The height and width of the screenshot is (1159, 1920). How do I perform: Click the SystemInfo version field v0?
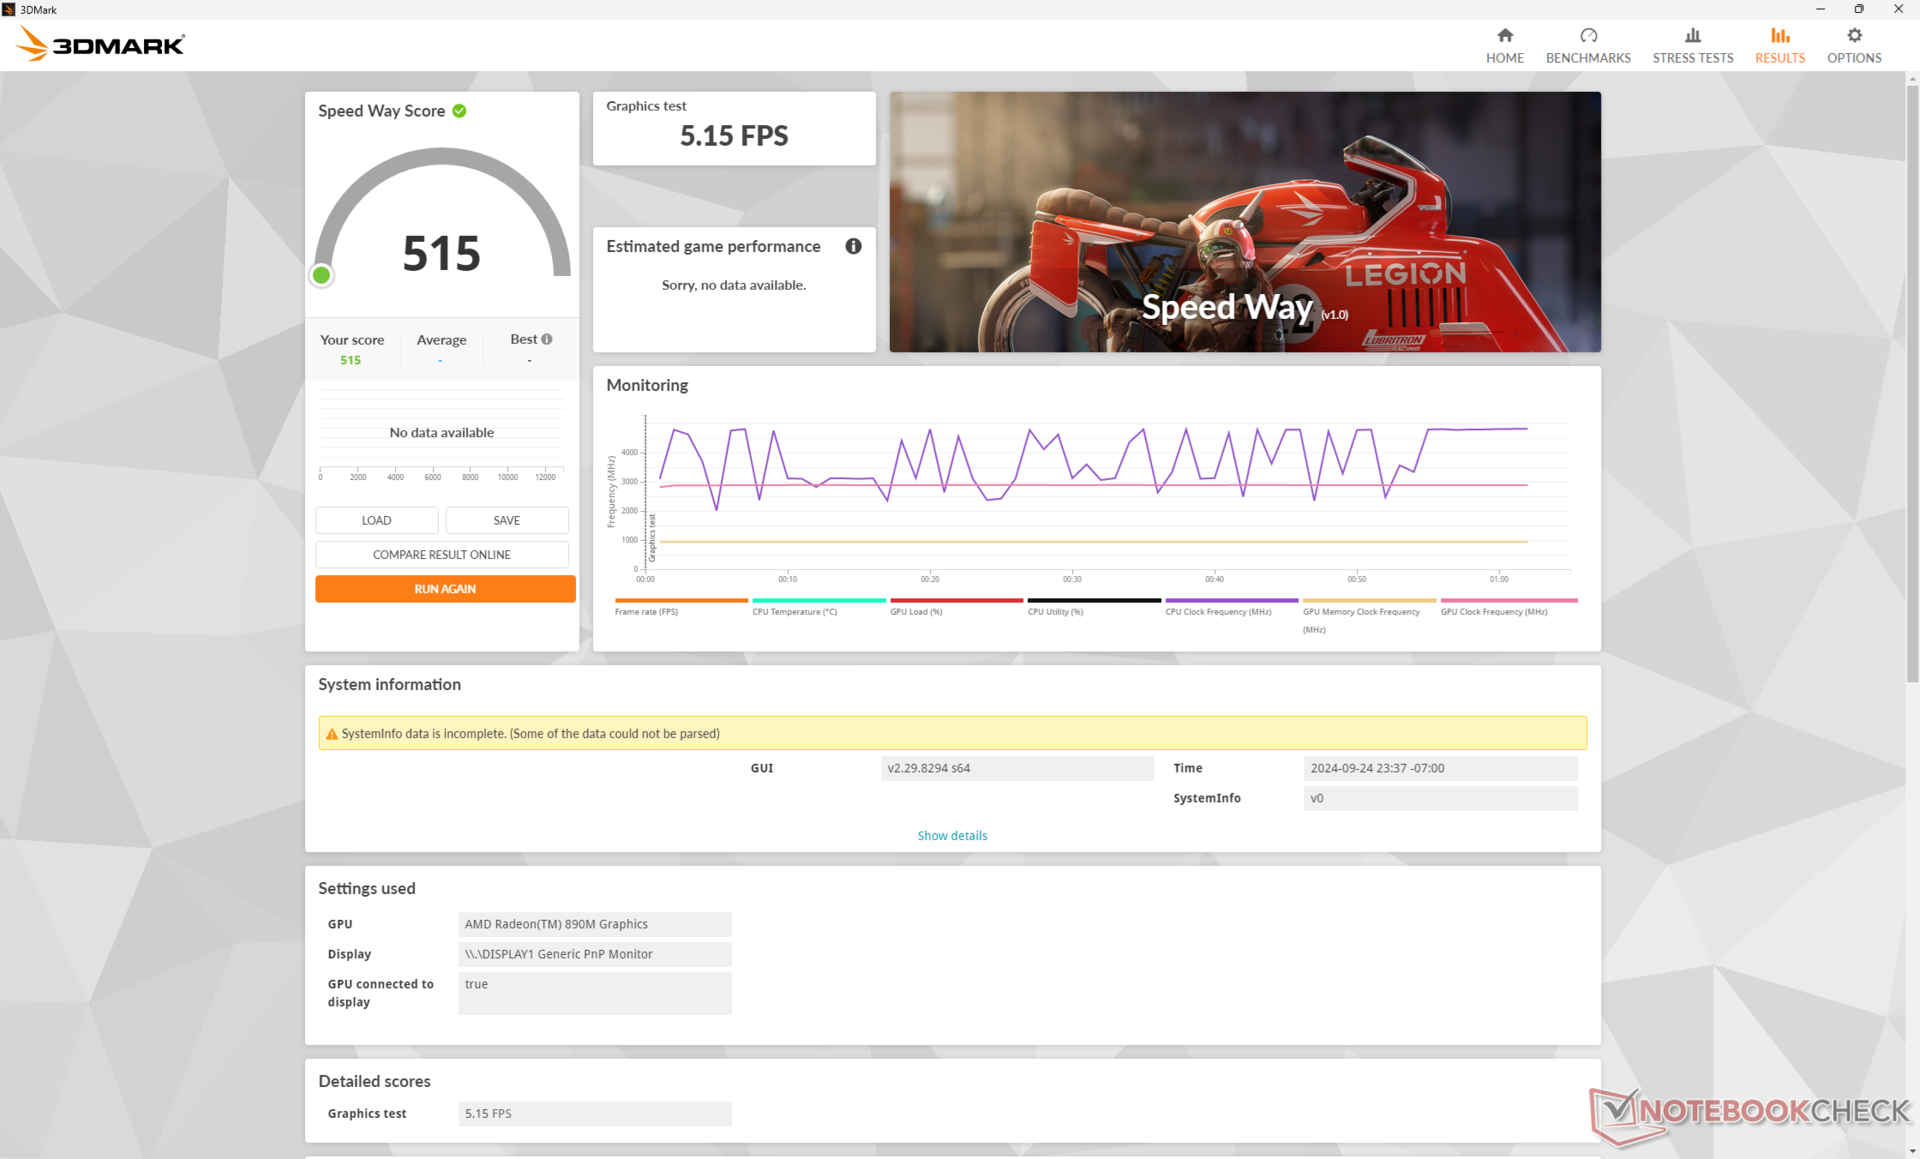pos(1440,798)
